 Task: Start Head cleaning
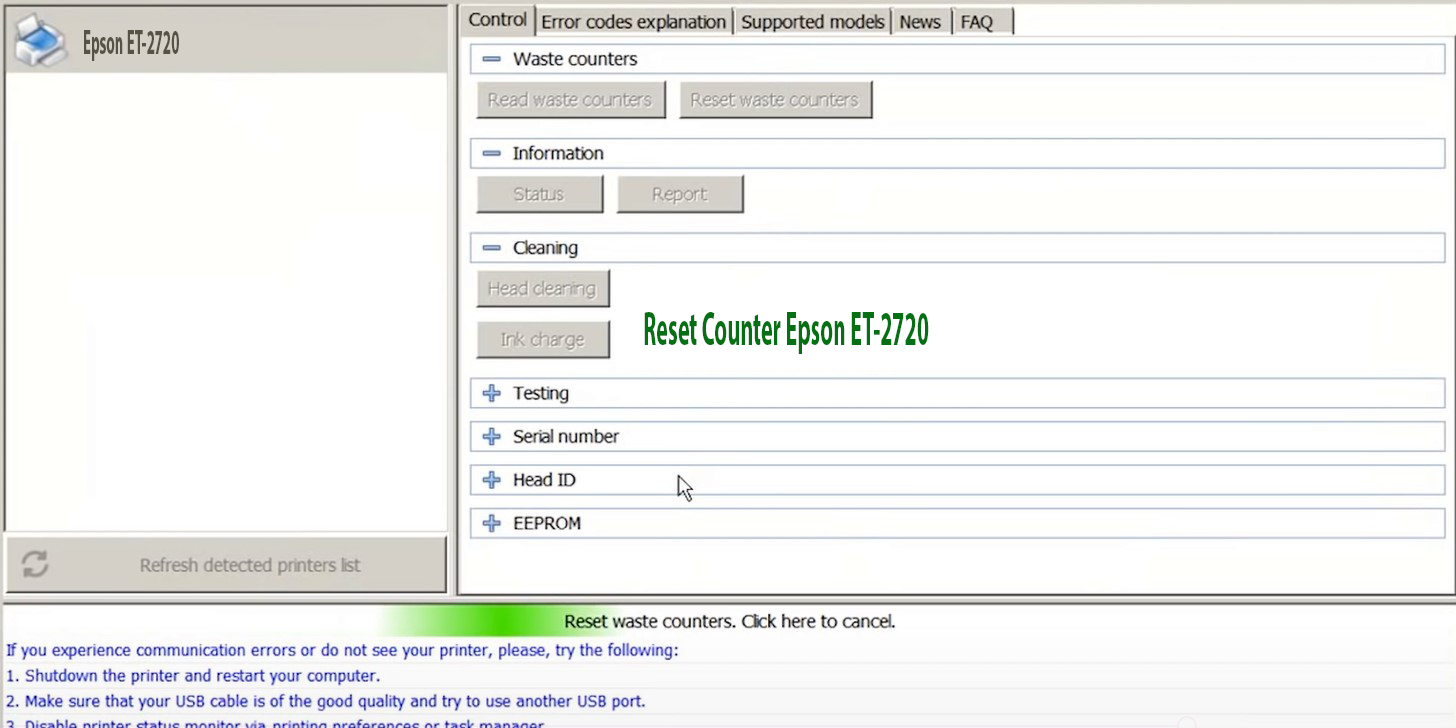(541, 288)
